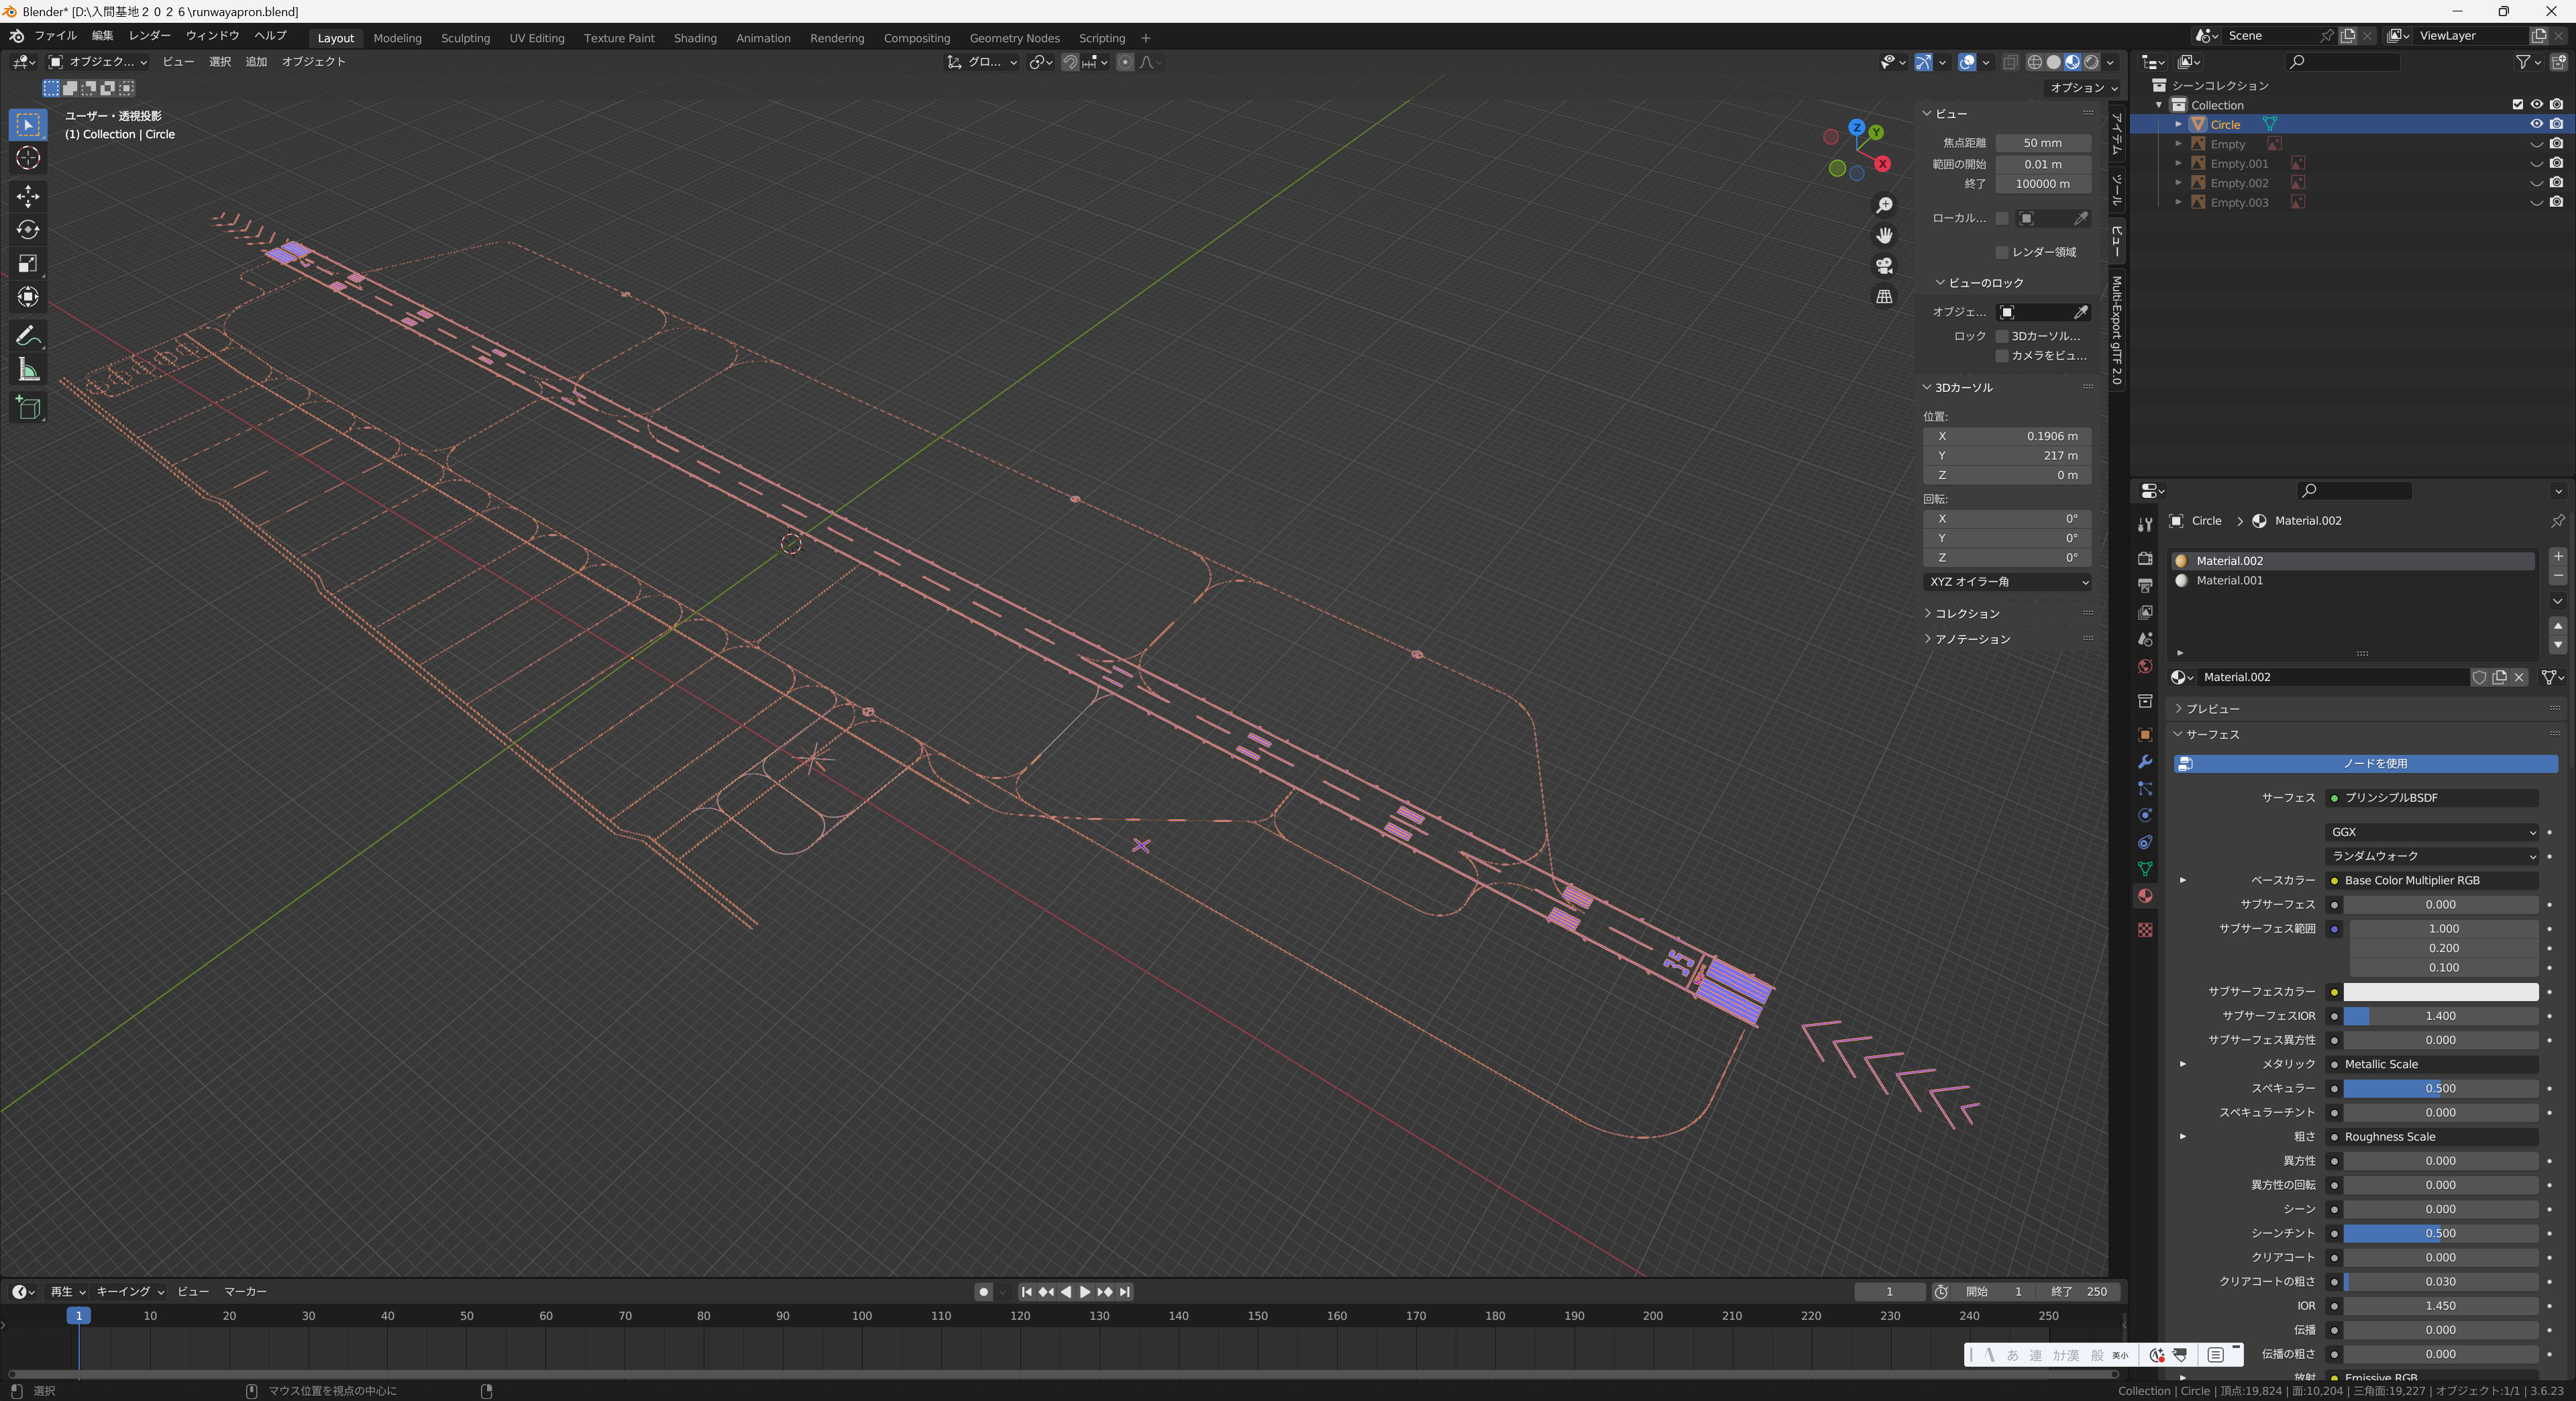The width and height of the screenshot is (2576, 1401).
Task: Click the シーンチント 0.500 slider
Action: (x=2441, y=1234)
